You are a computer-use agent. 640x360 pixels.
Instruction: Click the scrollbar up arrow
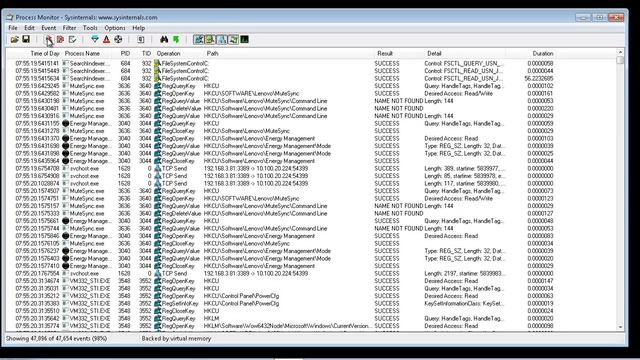(620, 52)
